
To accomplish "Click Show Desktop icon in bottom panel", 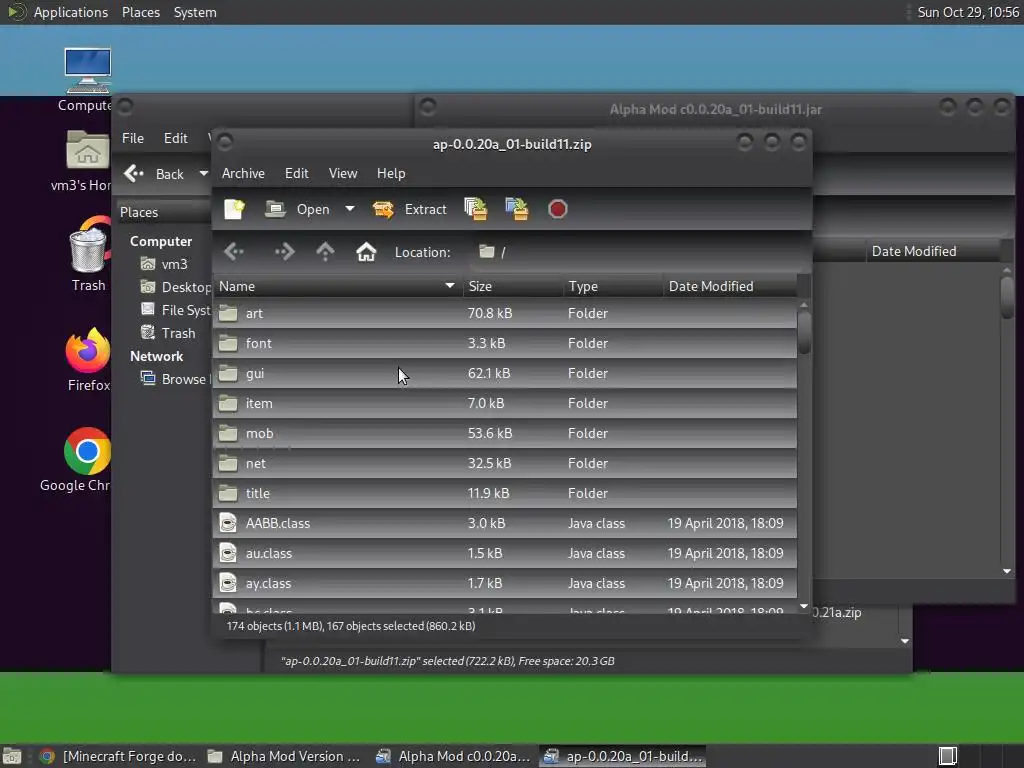I will point(12,756).
